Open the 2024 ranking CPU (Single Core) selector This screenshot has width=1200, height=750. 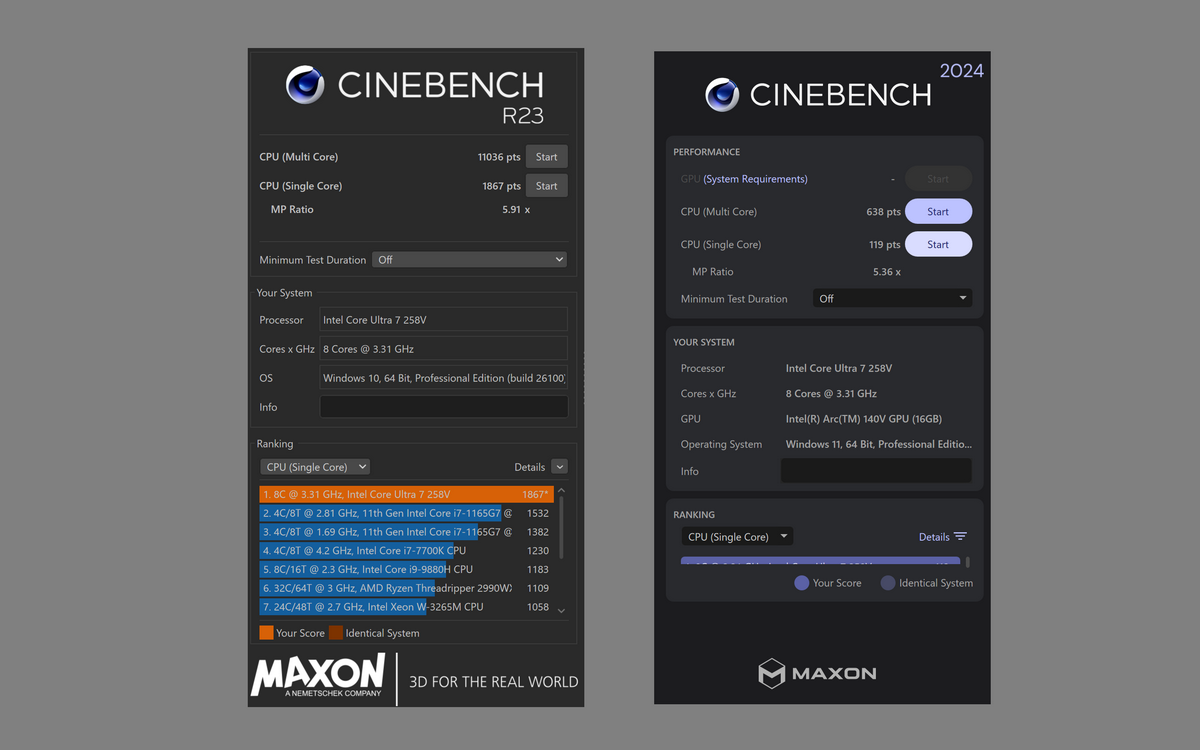[738, 537]
